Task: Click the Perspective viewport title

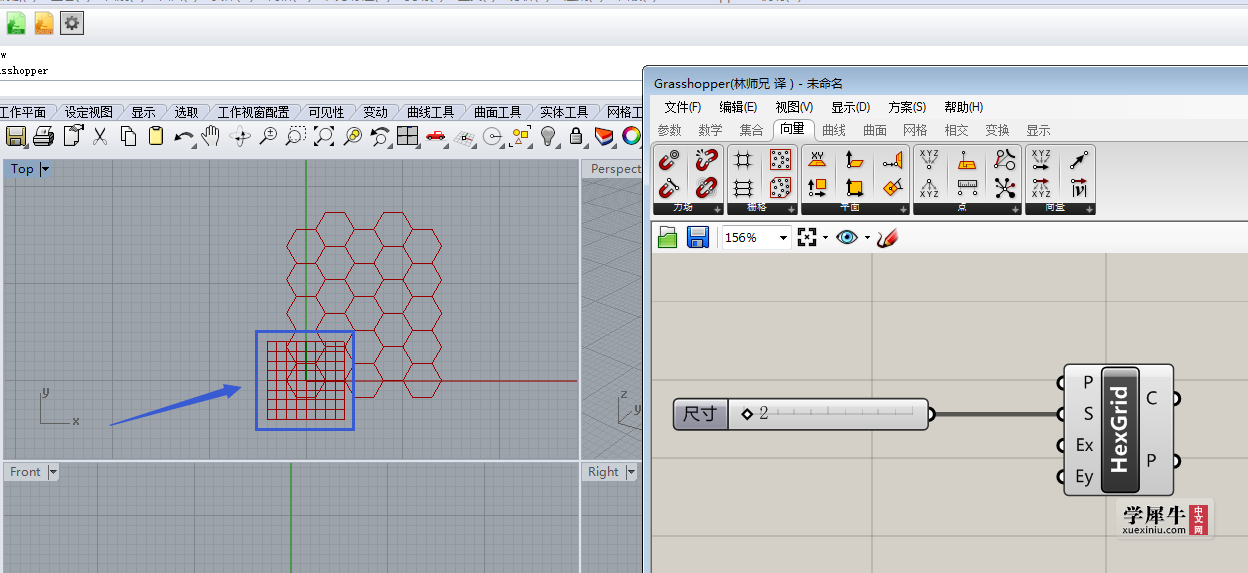Action: click(x=615, y=169)
